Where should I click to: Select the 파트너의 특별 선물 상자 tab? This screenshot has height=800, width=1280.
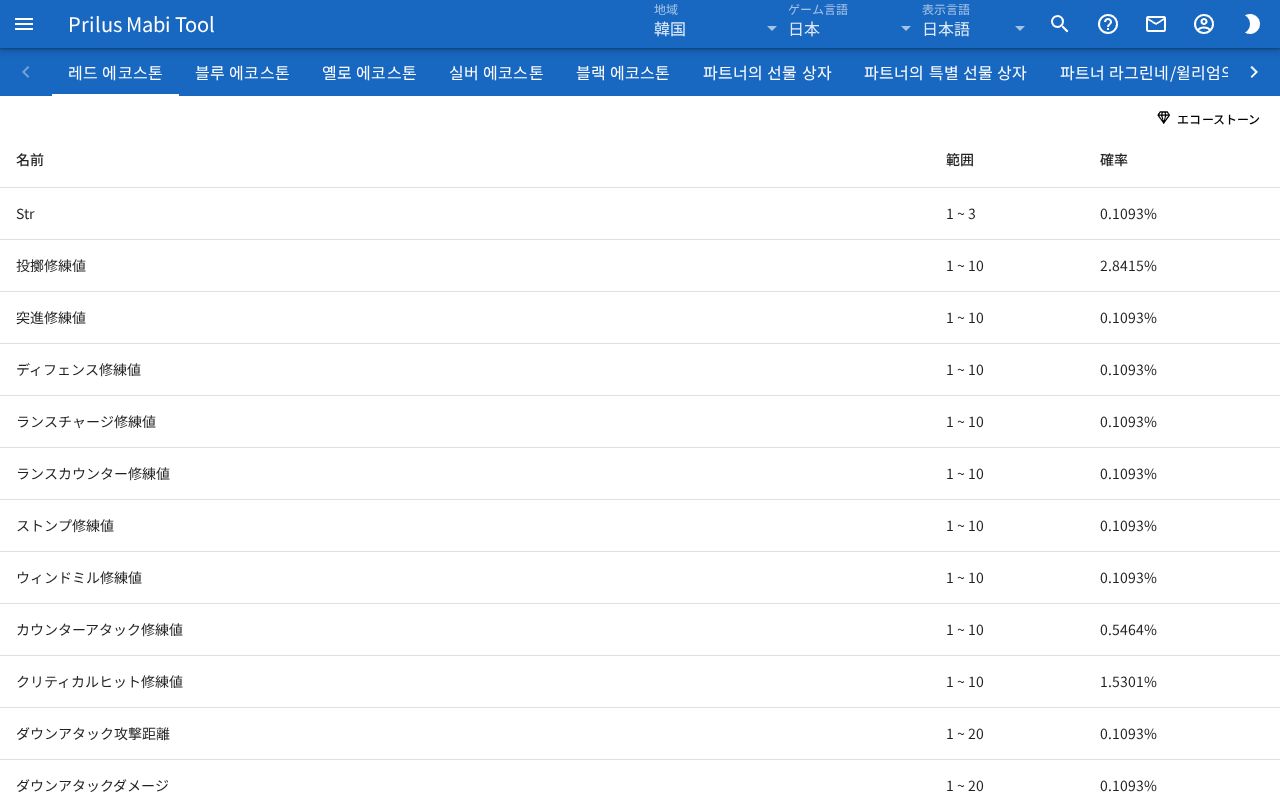[945, 72]
